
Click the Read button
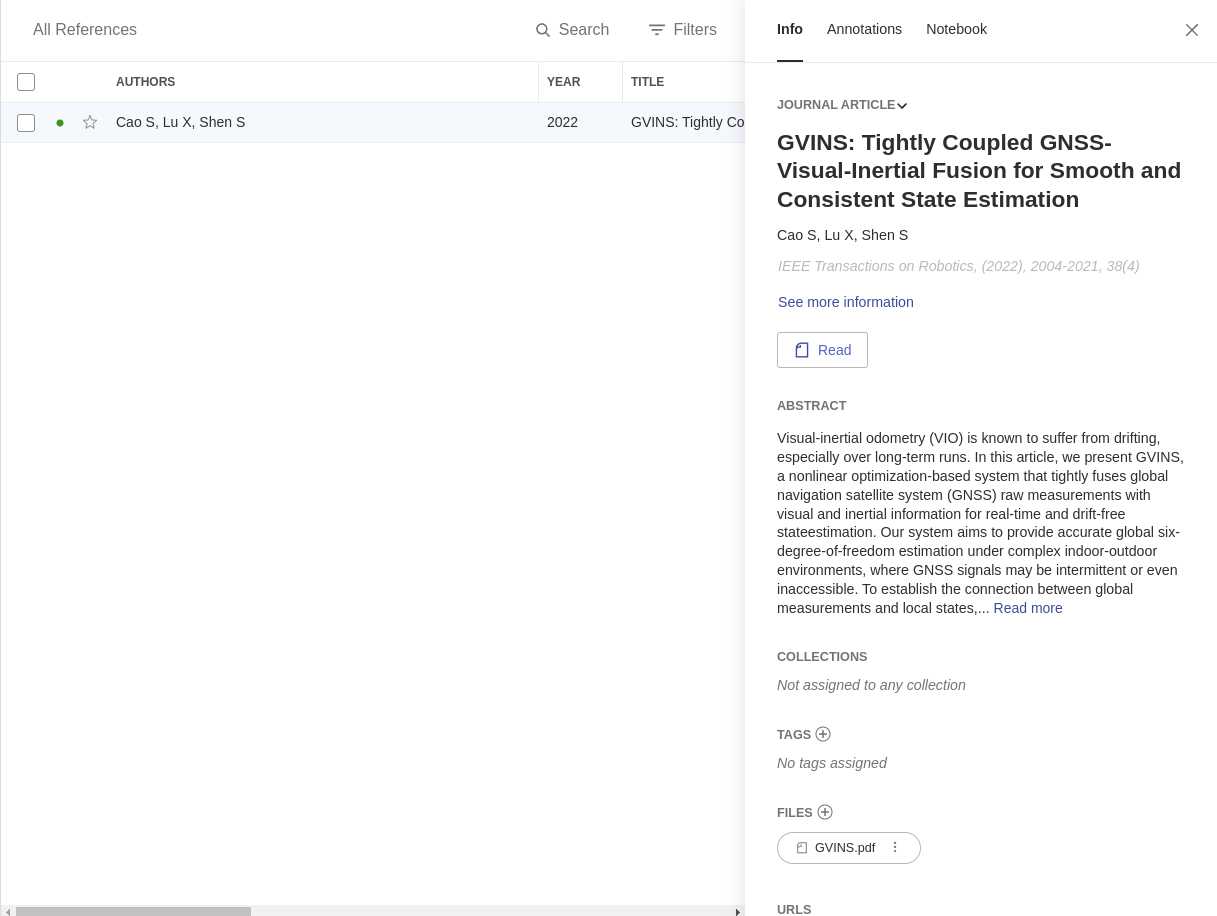click(x=822, y=350)
